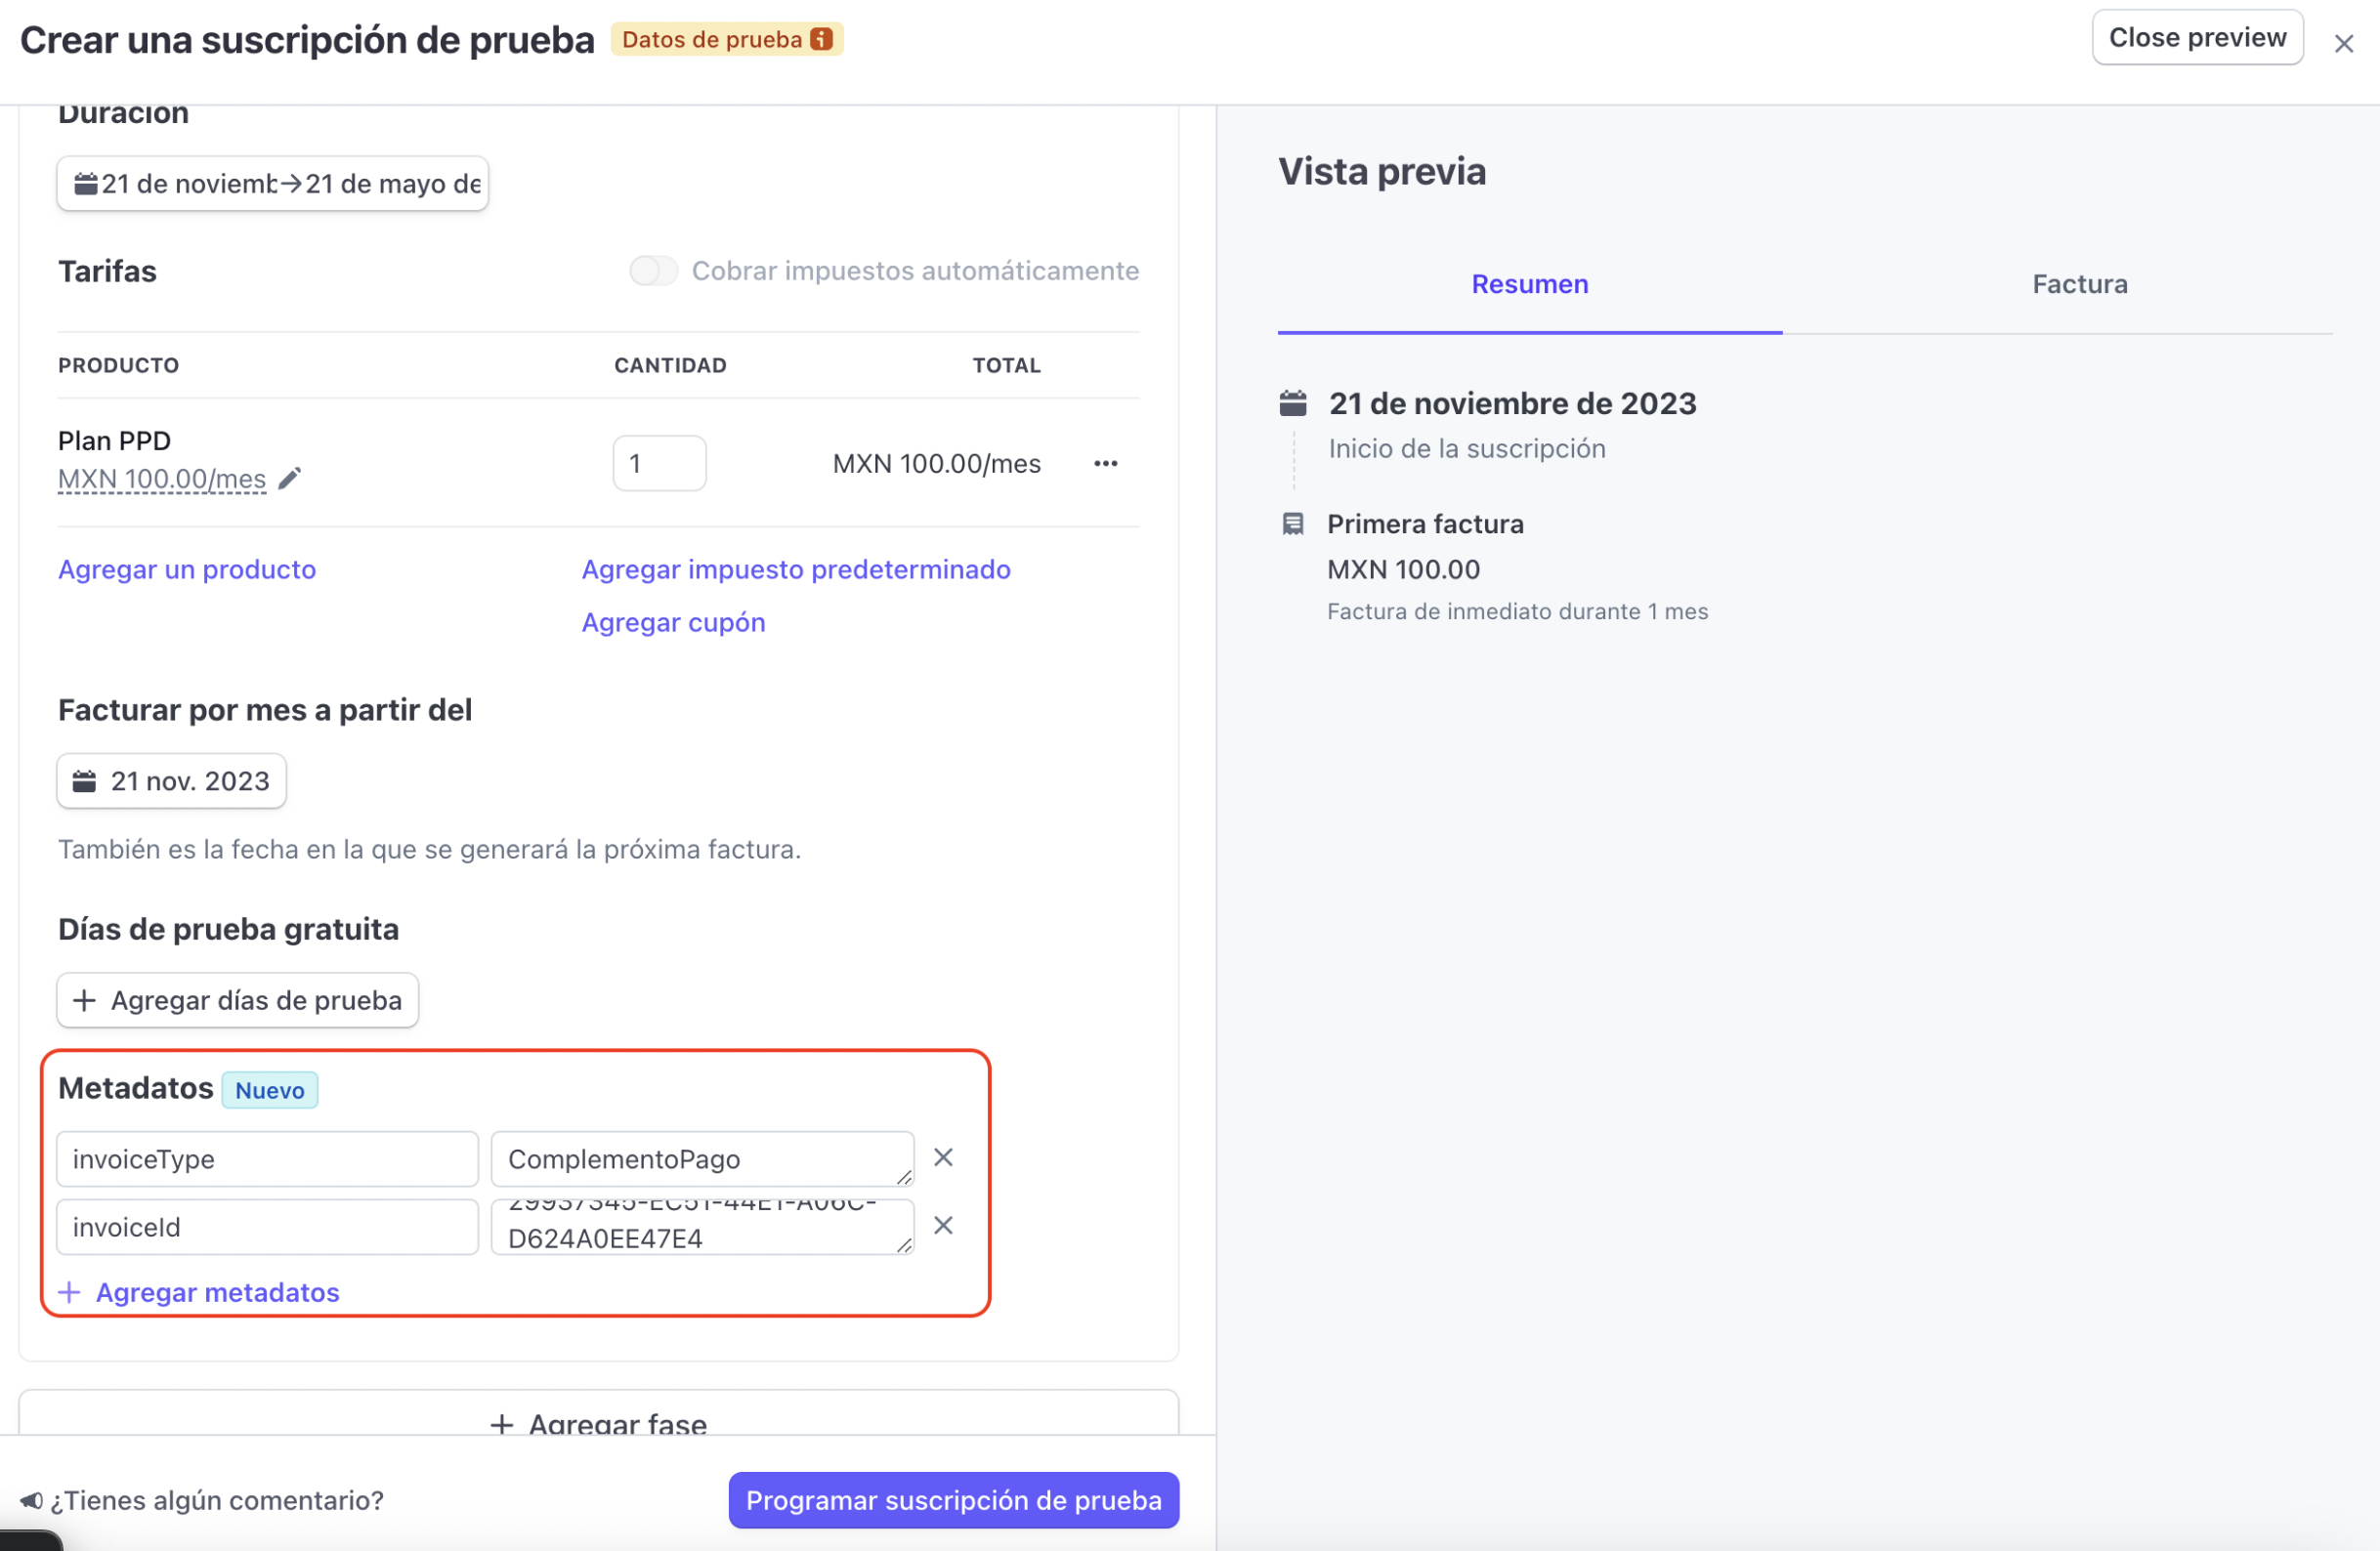Switch to the Factura tab
This screenshot has width=2380, height=1551.
(2080, 284)
